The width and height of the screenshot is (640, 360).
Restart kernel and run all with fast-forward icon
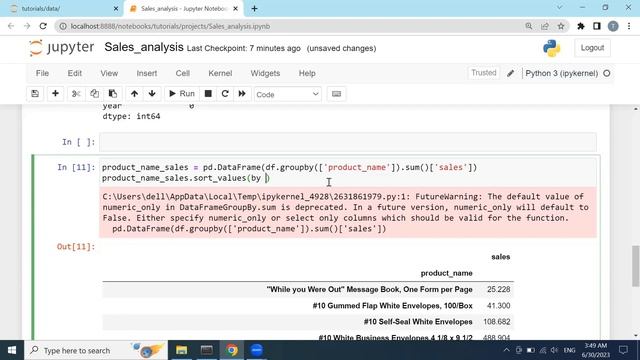point(242,94)
